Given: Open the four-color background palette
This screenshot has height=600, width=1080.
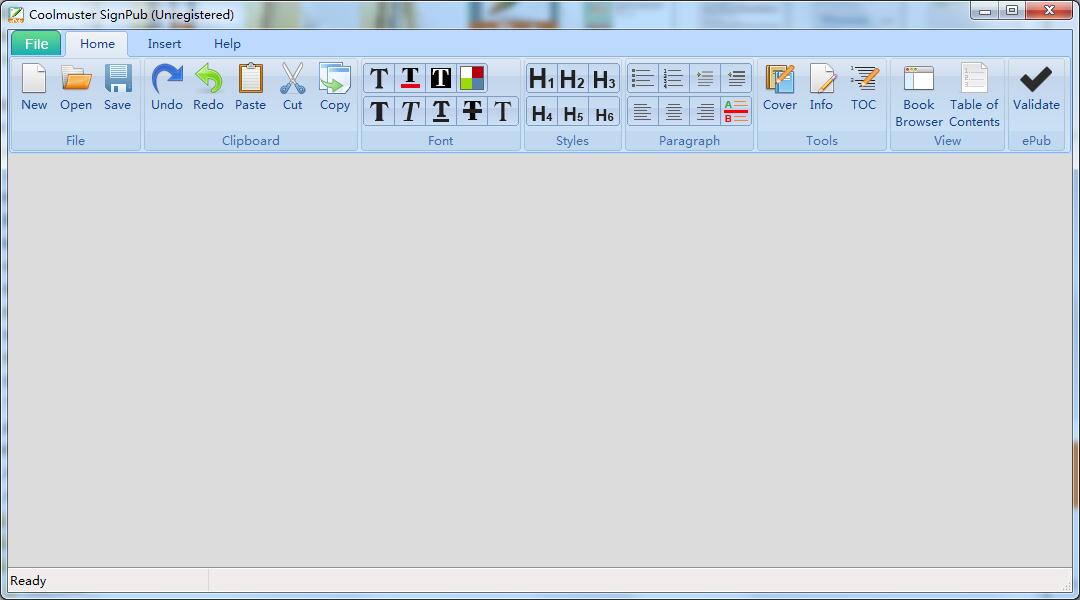Looking at the screenshot, I should (x=472, y=78).
